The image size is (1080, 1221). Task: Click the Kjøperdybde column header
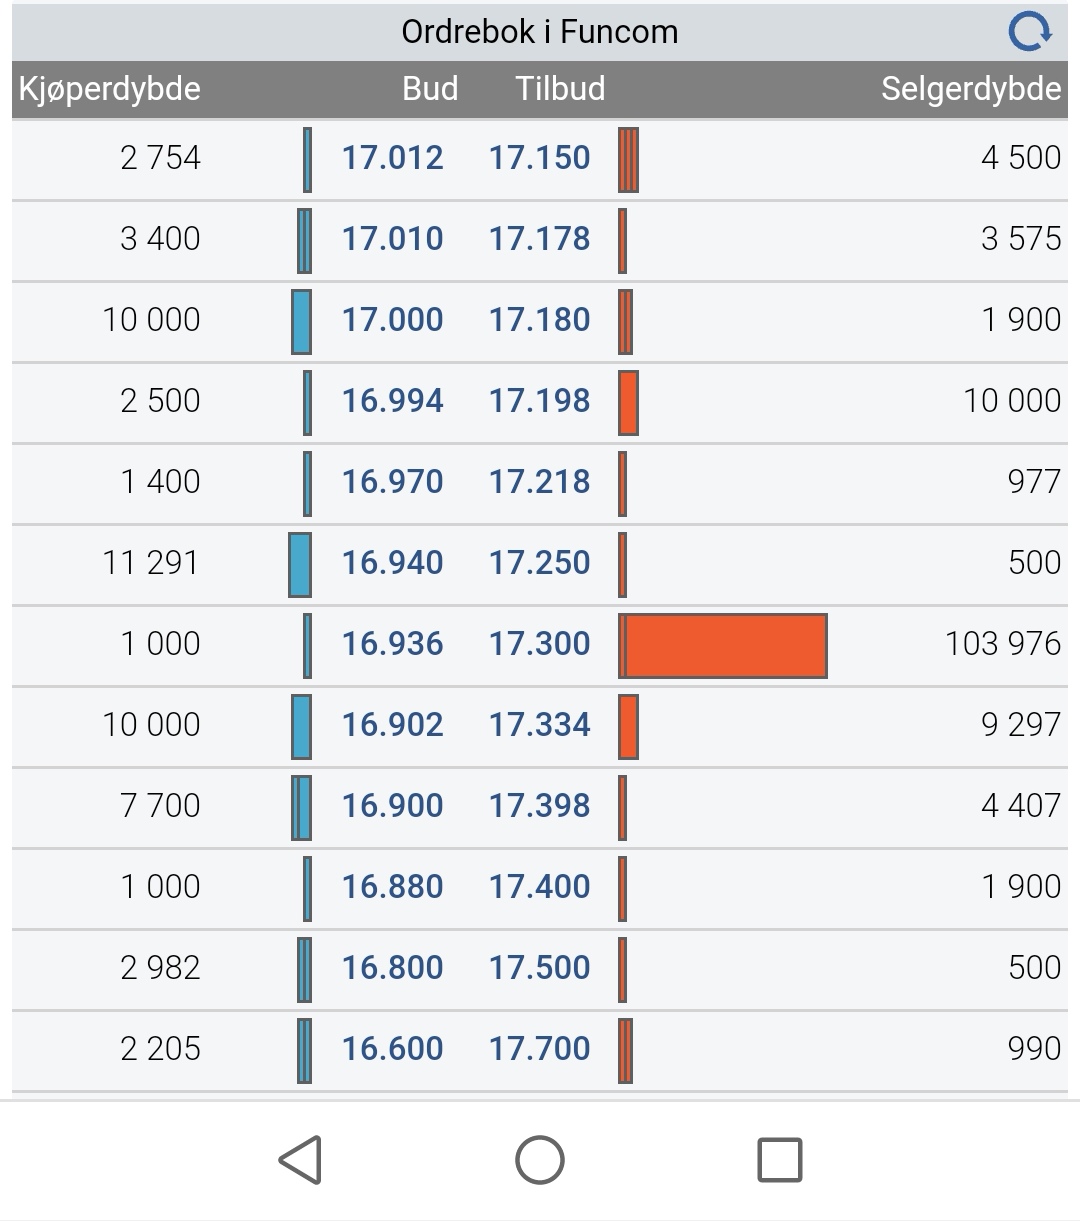coord(110,89)
